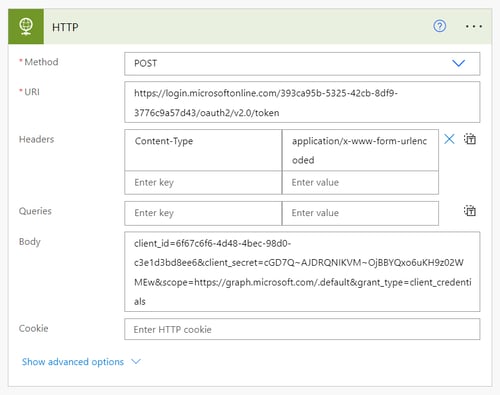Click the empty Headers Enter value field
500x395 pixels.
coord(360,183)
